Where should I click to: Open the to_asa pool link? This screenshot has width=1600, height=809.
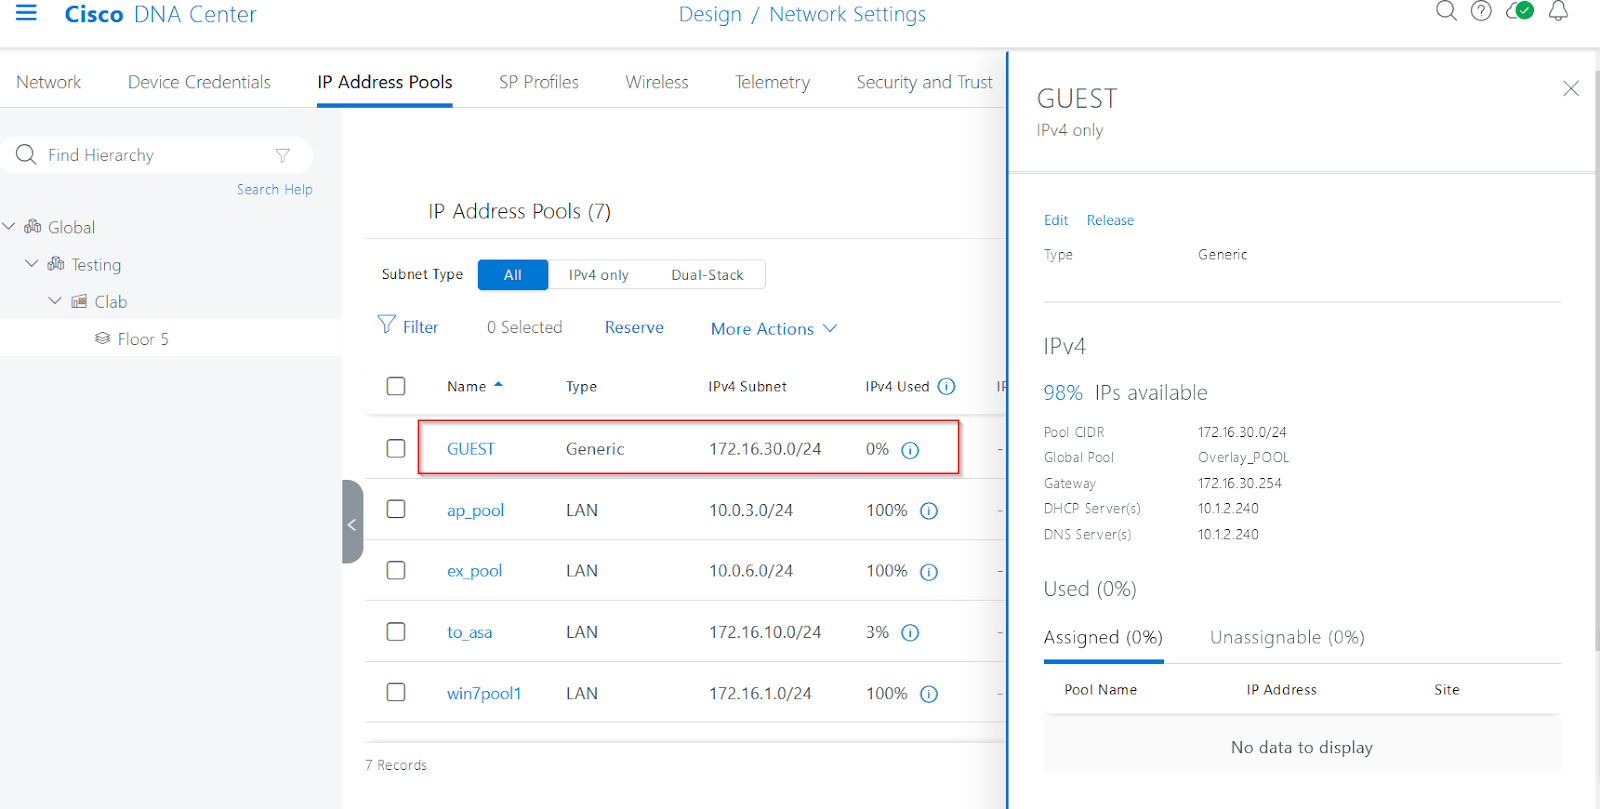click(x=469, y=633)
